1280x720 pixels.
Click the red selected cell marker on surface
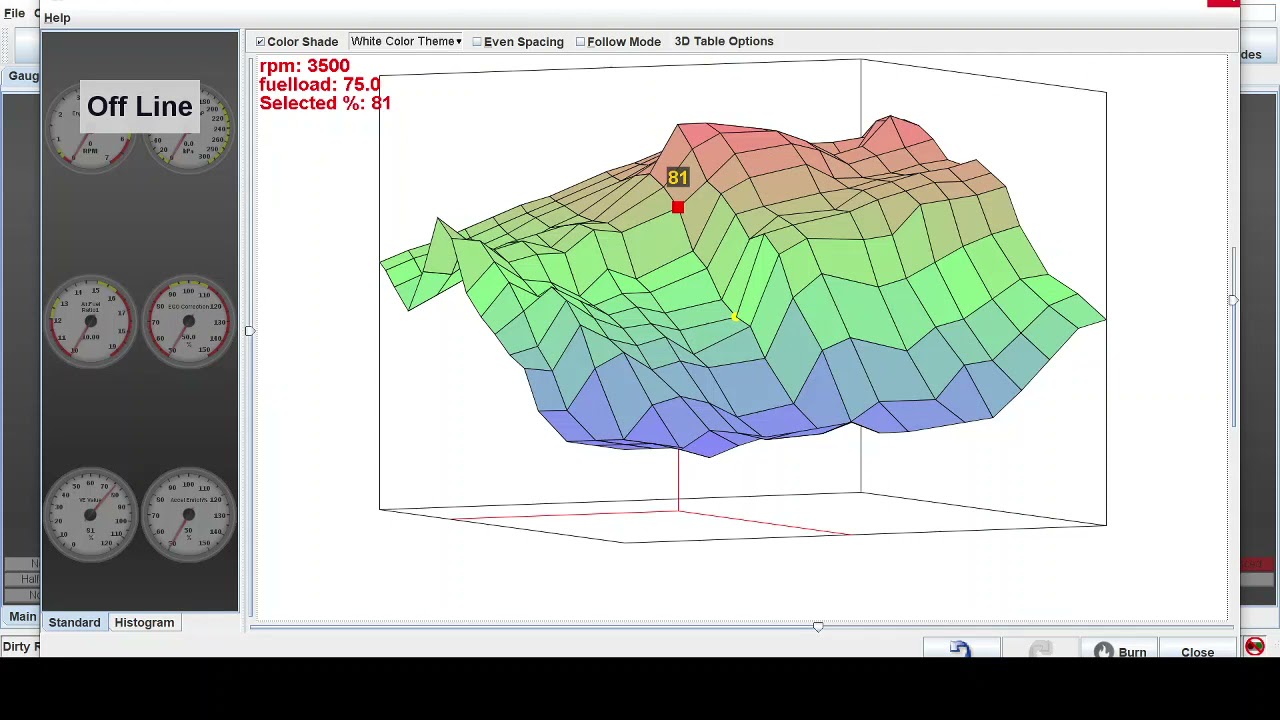(678, 207)
